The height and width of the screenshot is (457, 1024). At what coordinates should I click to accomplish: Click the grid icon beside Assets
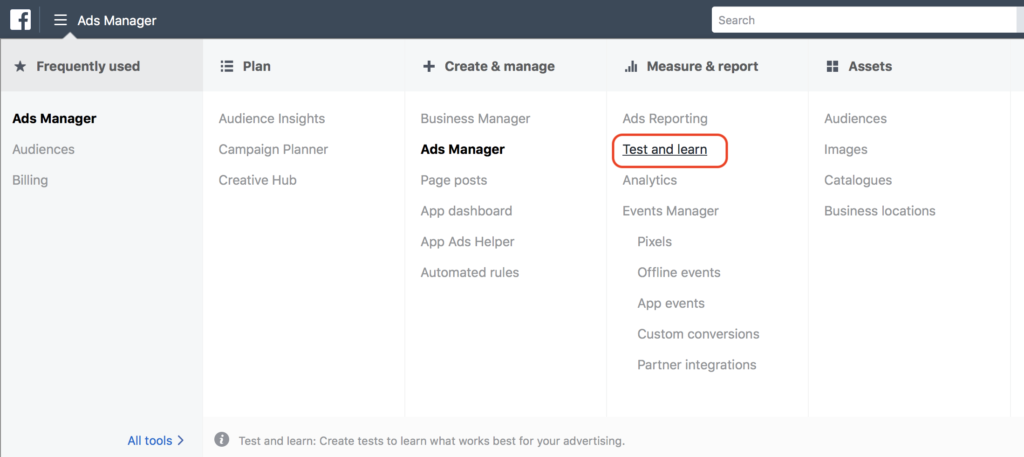832,66
